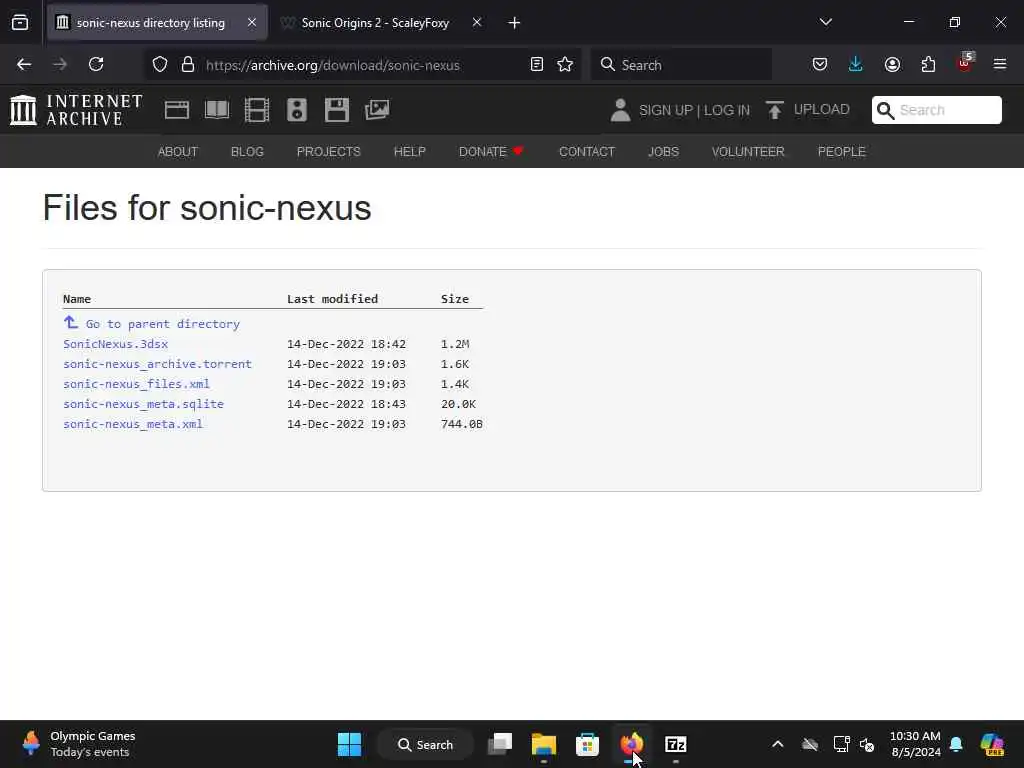List all tabs dropdown arrow
1024x768 pixels.
pyautogui.click(x=826, y=22)
